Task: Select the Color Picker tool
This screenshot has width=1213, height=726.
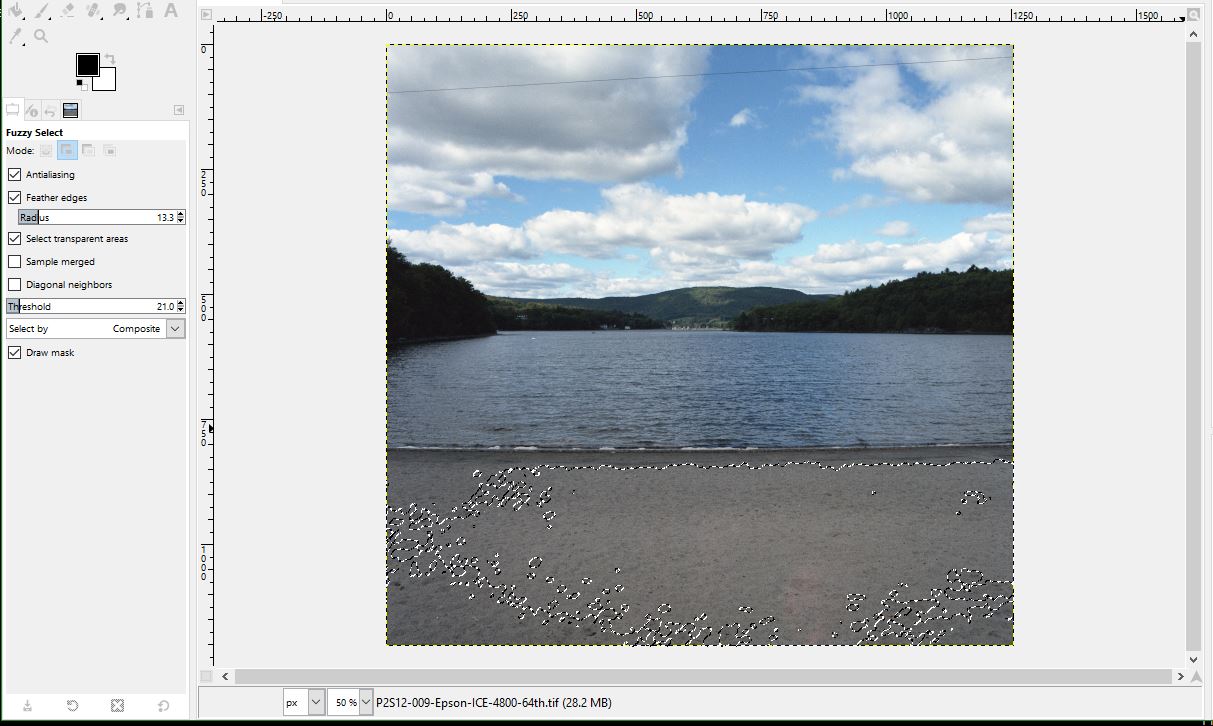Action: [x=16, y=36]
